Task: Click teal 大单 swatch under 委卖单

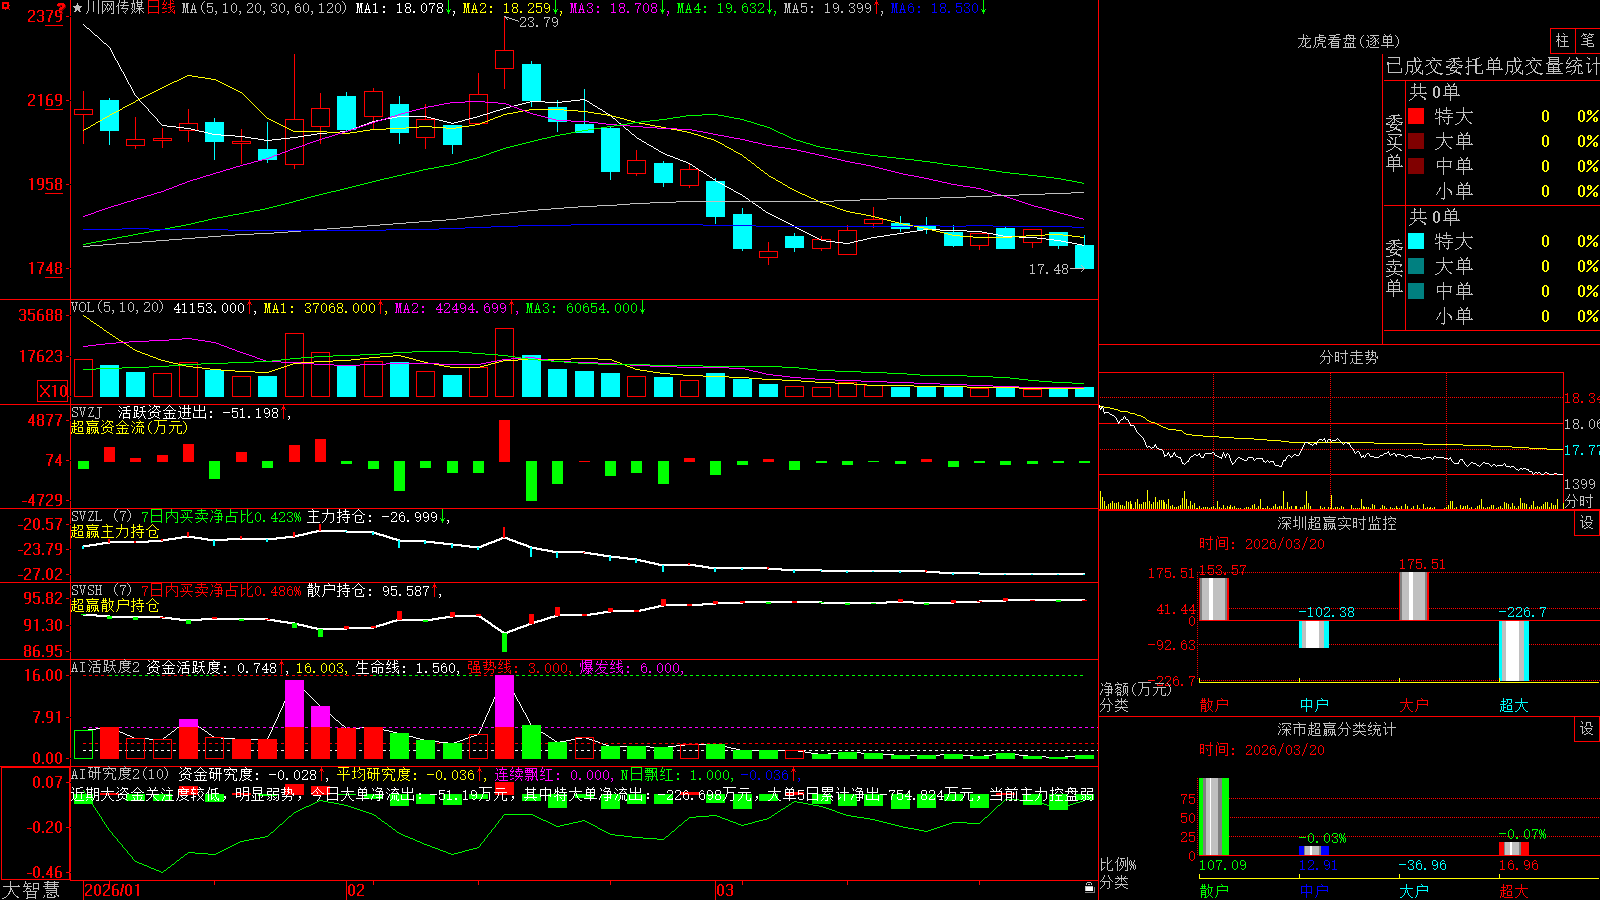Action: click(x=1416, y=266)
